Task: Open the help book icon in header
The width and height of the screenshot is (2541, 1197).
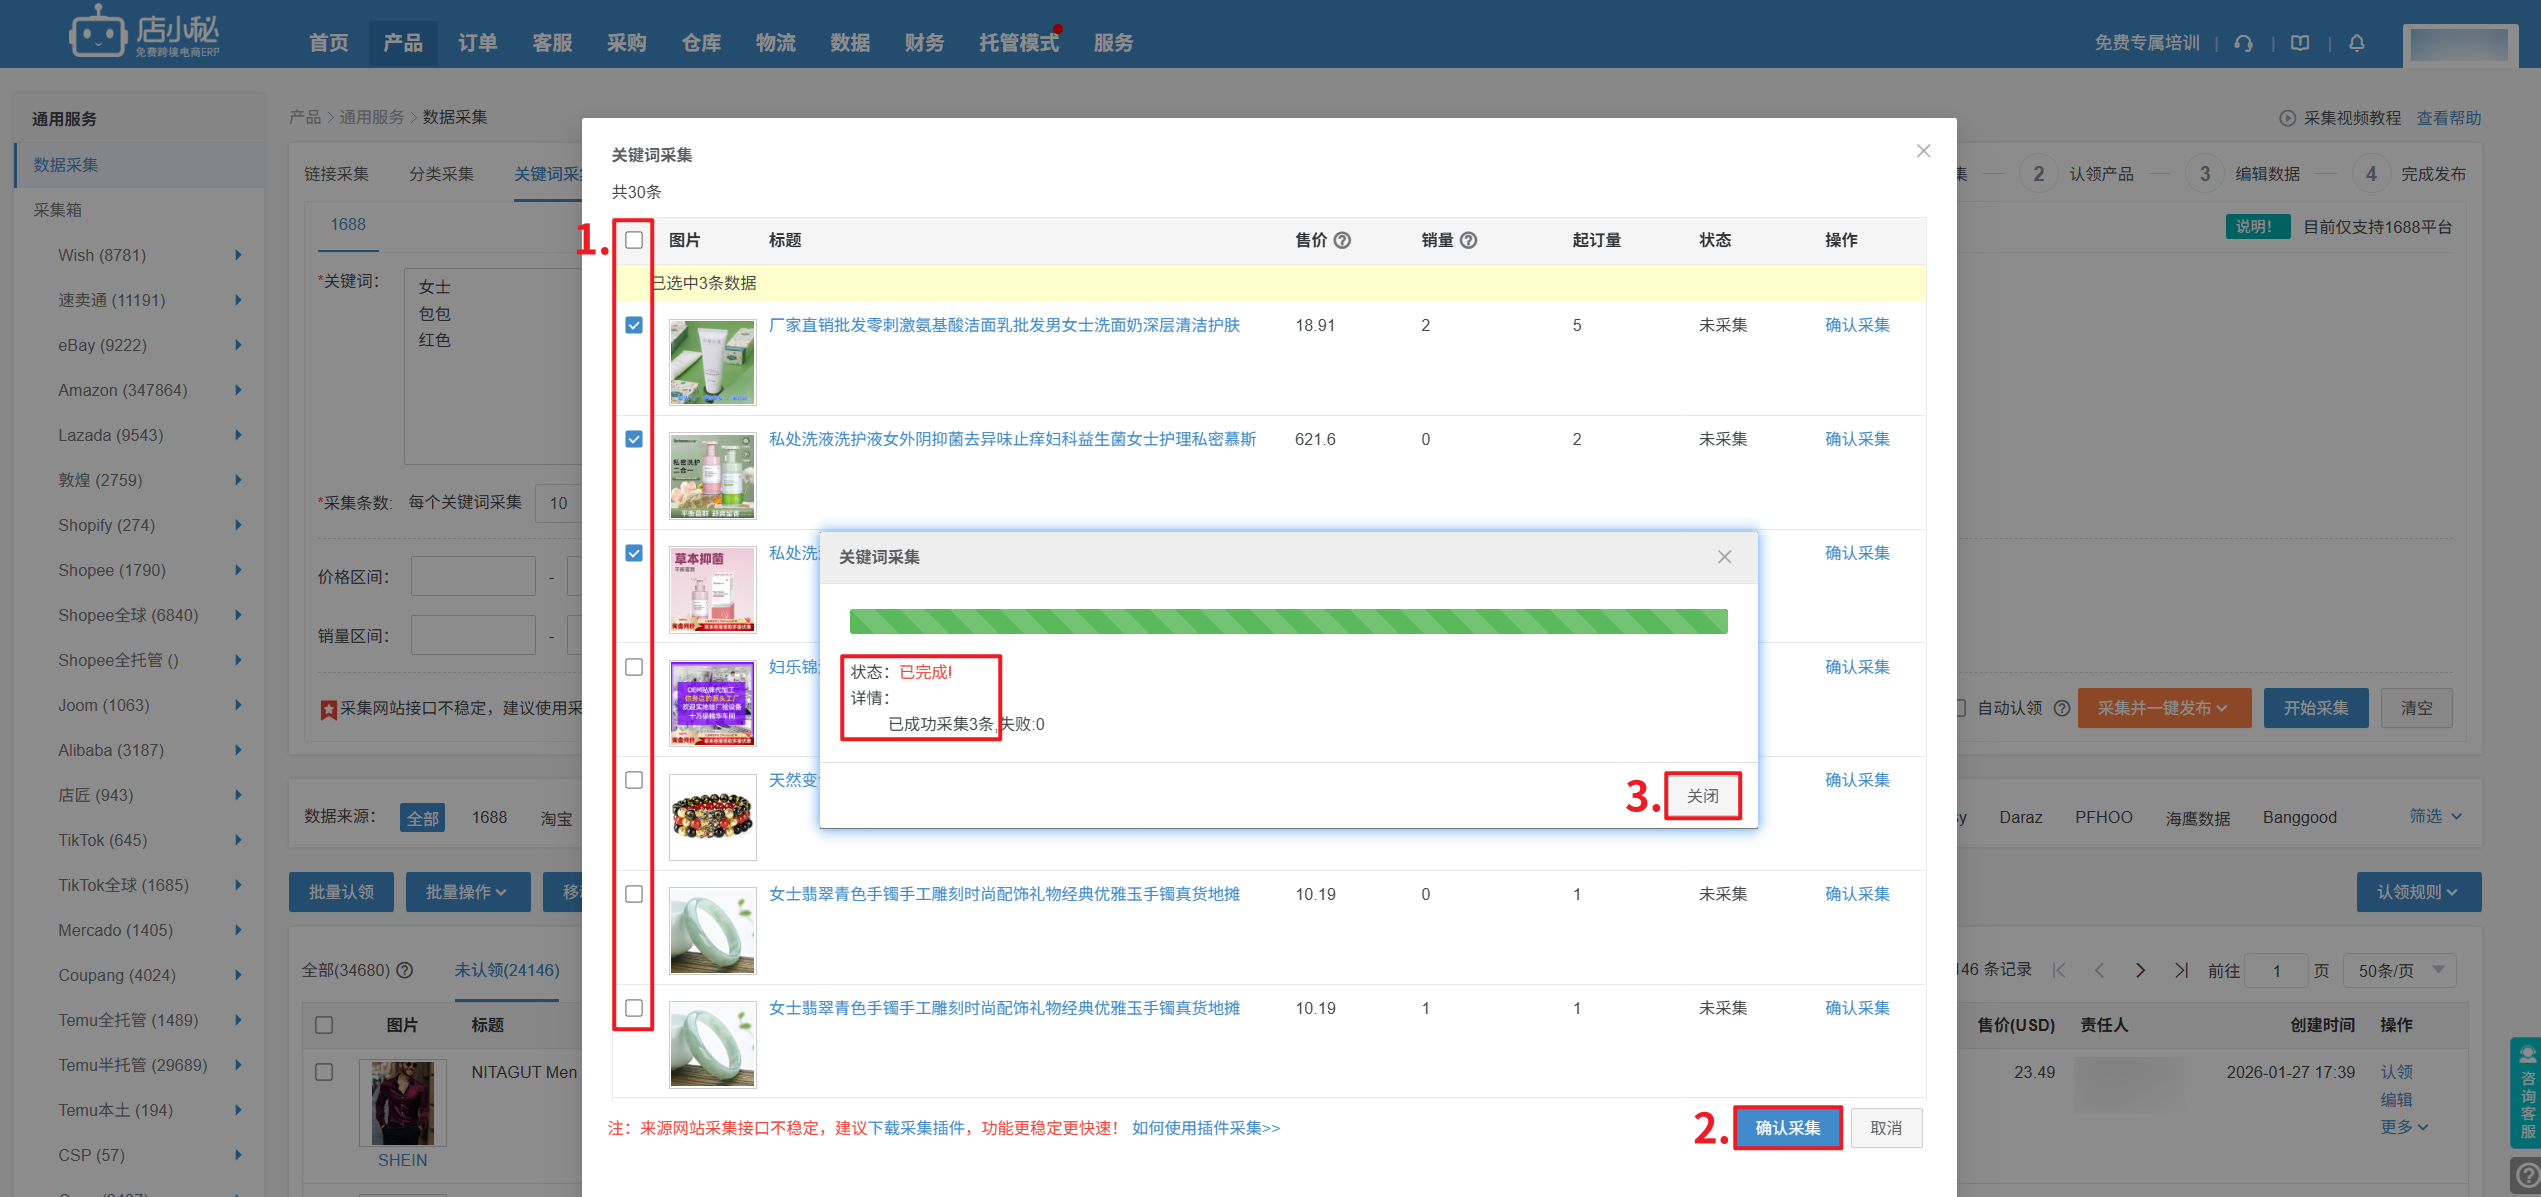Action: [2300, 43]
